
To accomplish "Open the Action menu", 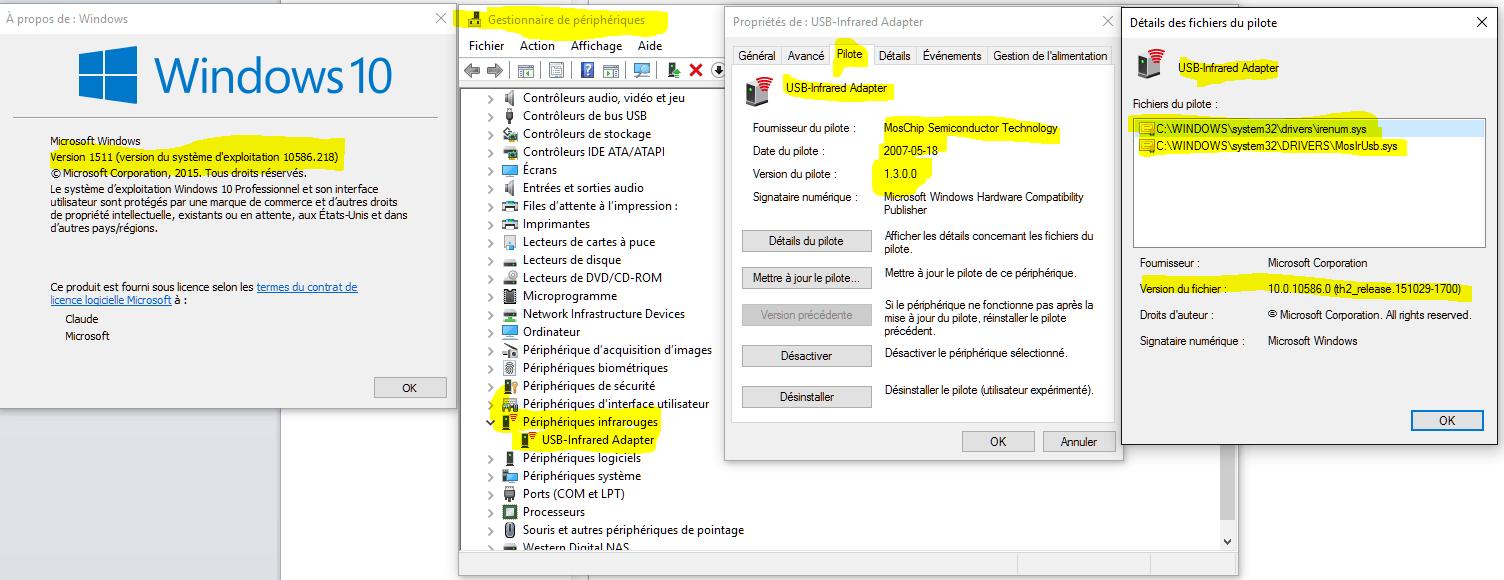I will click(537, 46).
